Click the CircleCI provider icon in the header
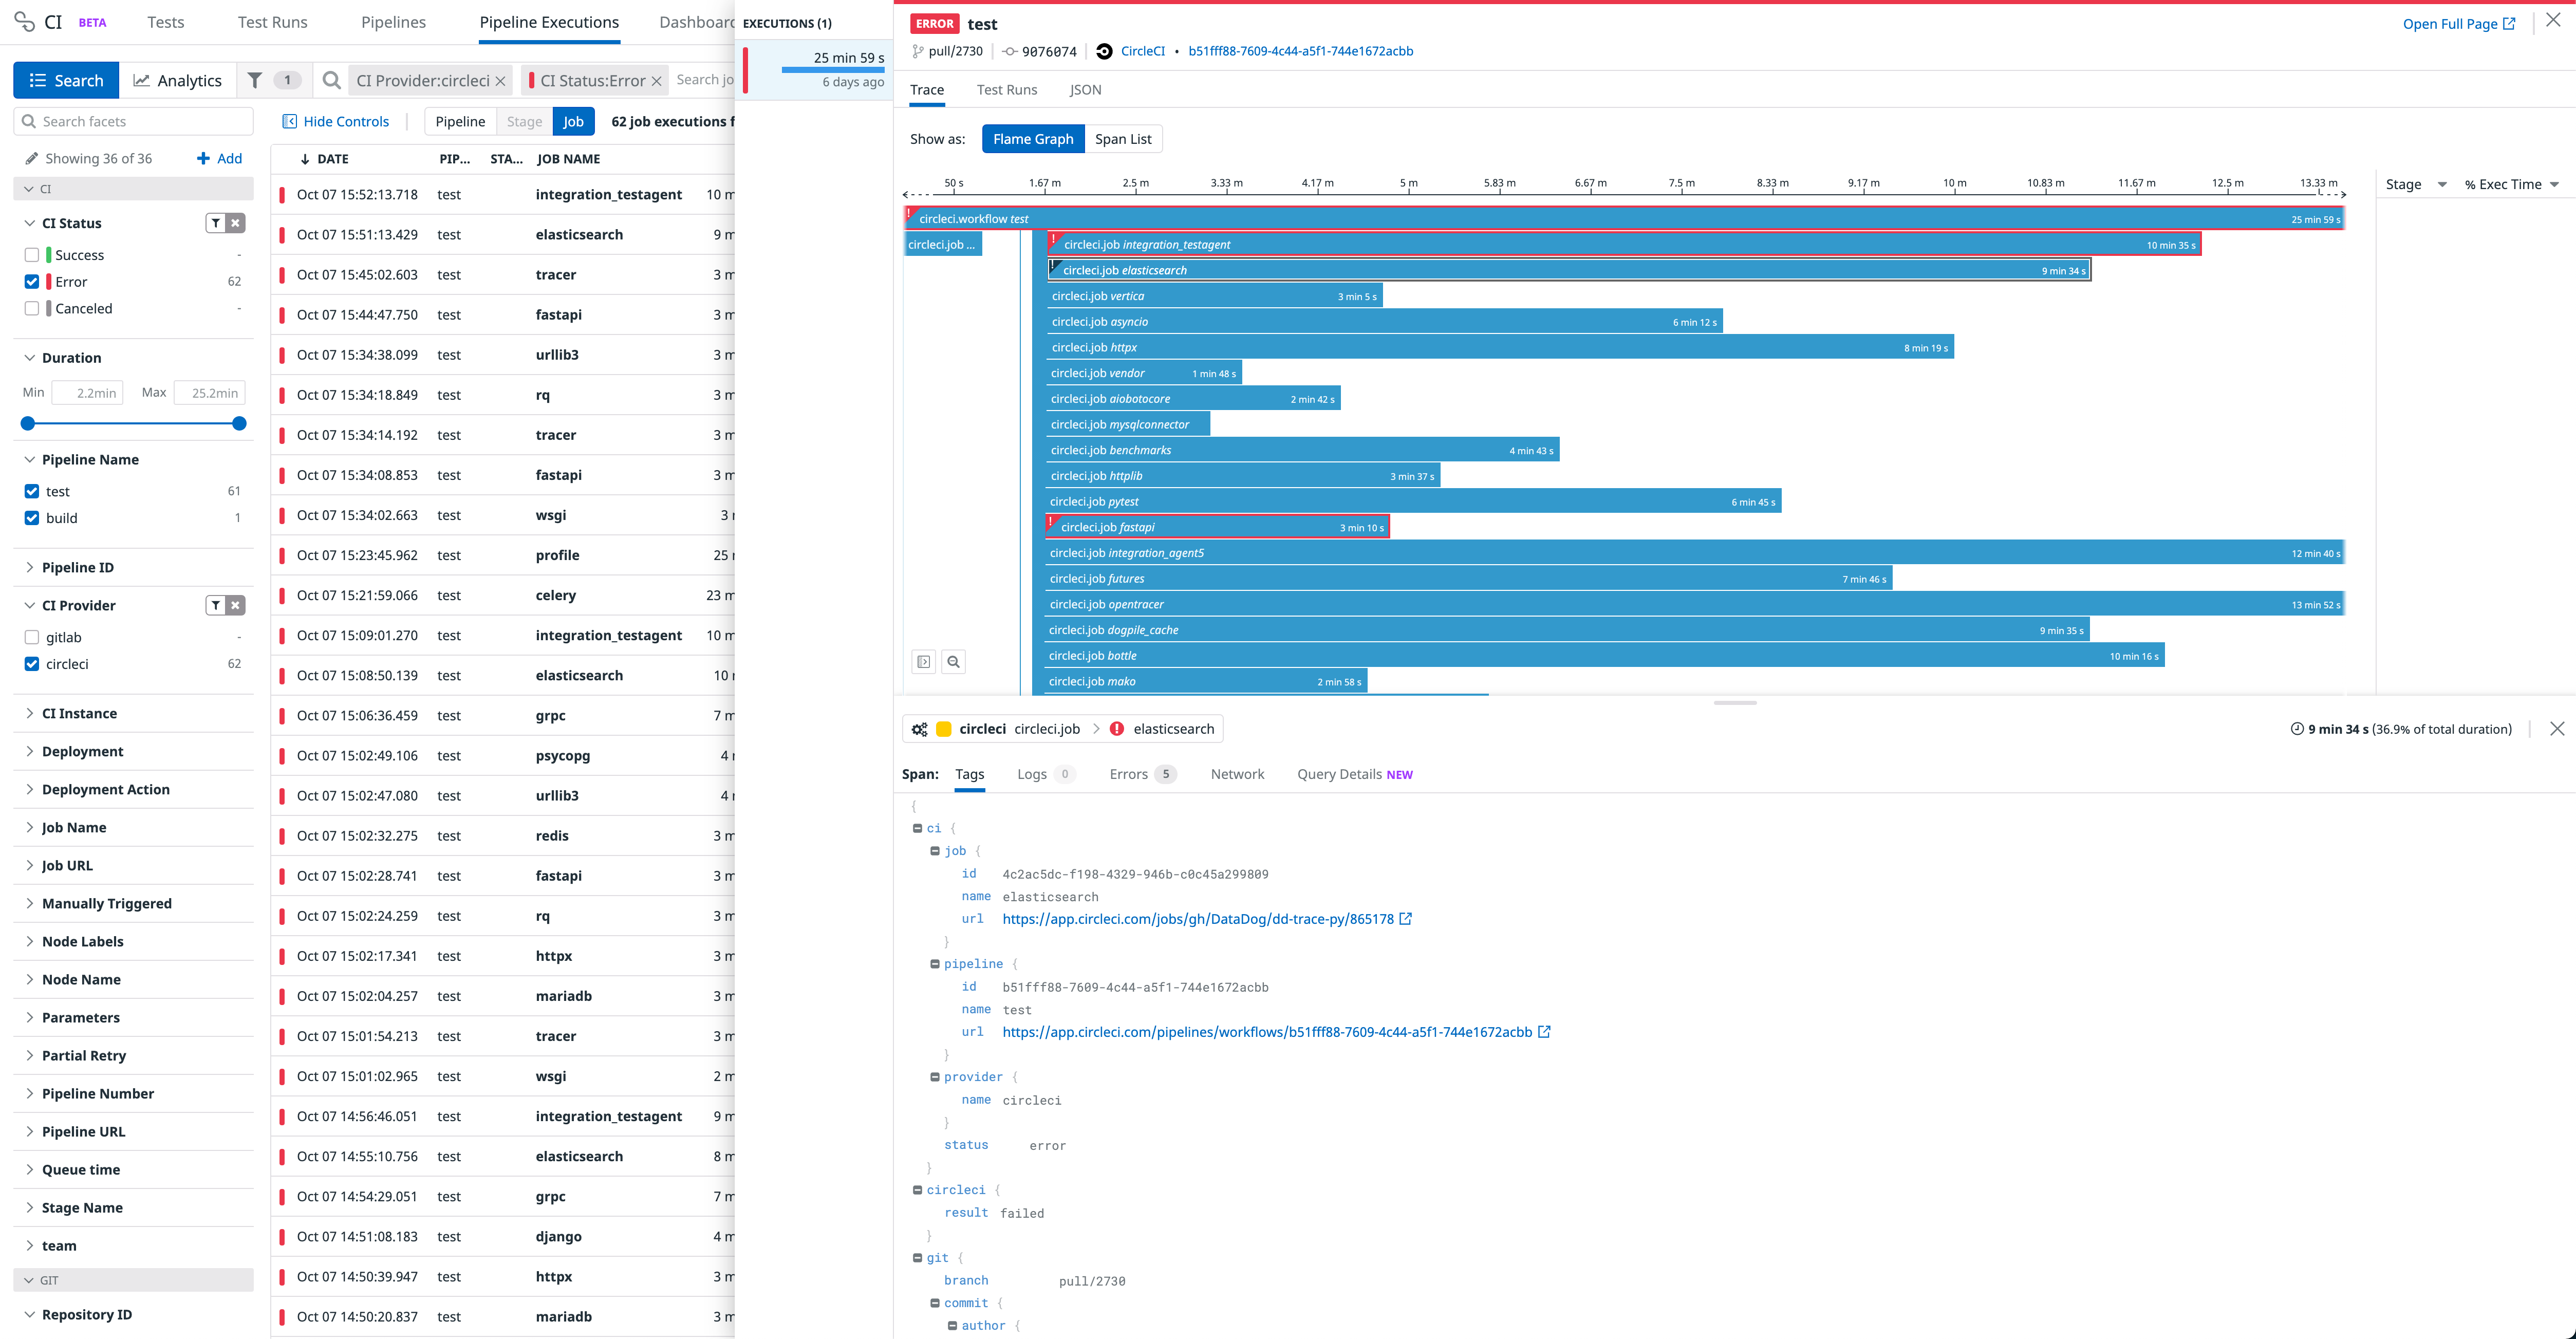2576x1339 pixels. pyautogui.click(x=1103, y=51)
